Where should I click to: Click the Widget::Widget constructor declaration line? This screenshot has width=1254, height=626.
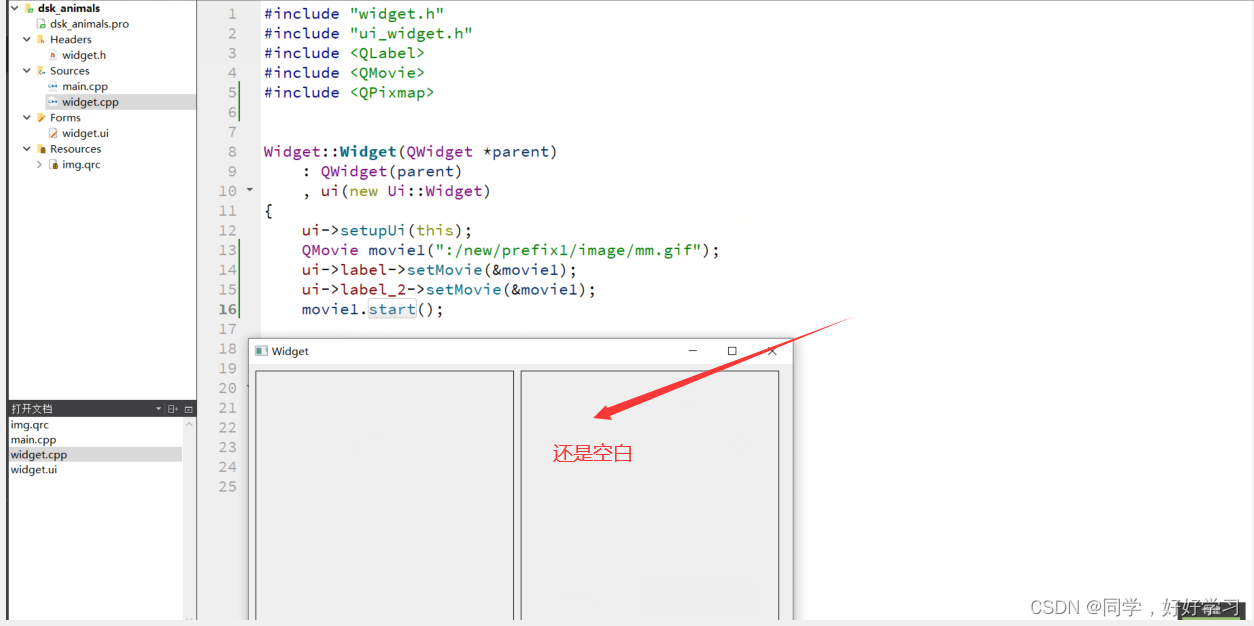410,152
